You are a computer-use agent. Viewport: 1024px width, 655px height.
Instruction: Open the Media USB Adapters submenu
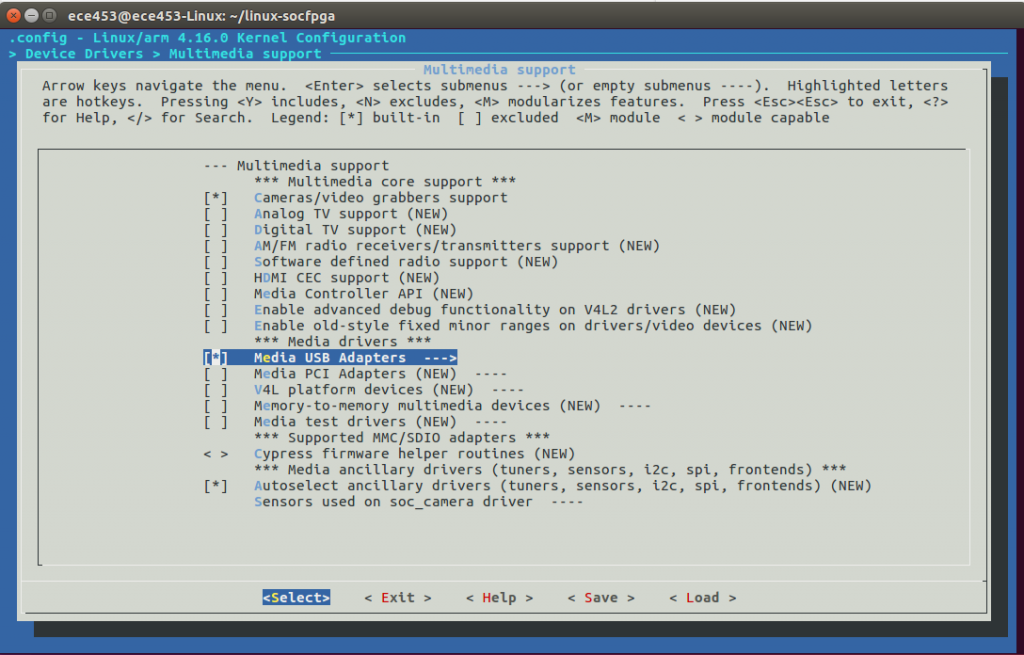pyautogui.click(x=355, y=358)
